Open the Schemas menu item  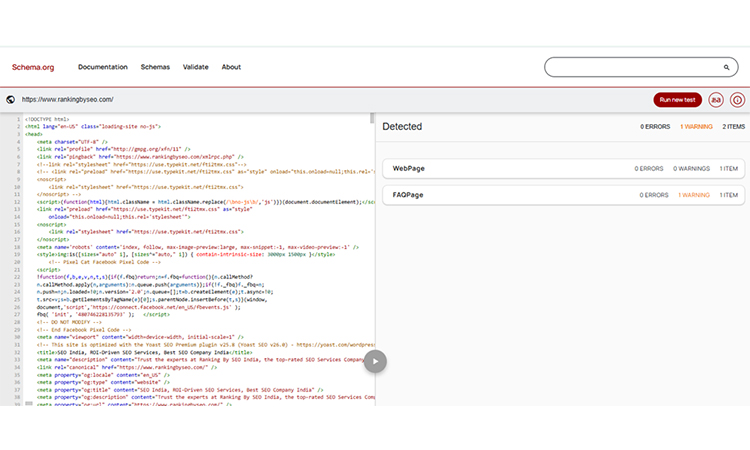155,67
